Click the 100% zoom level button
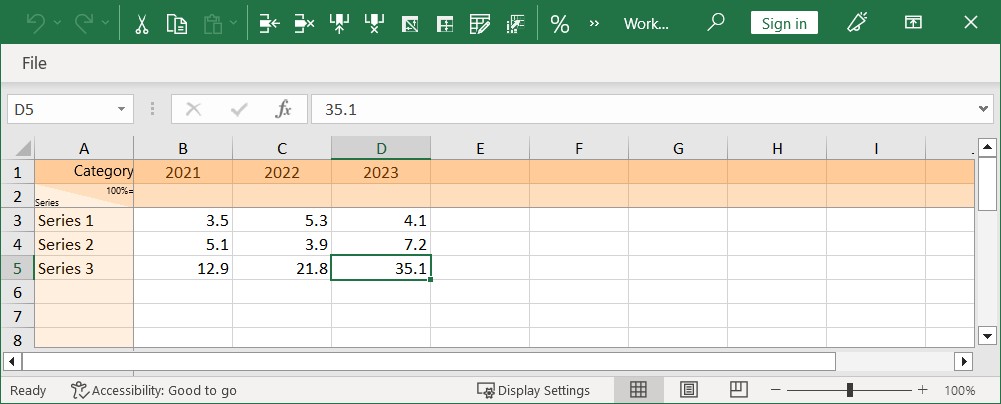 (x=960, y=390)
